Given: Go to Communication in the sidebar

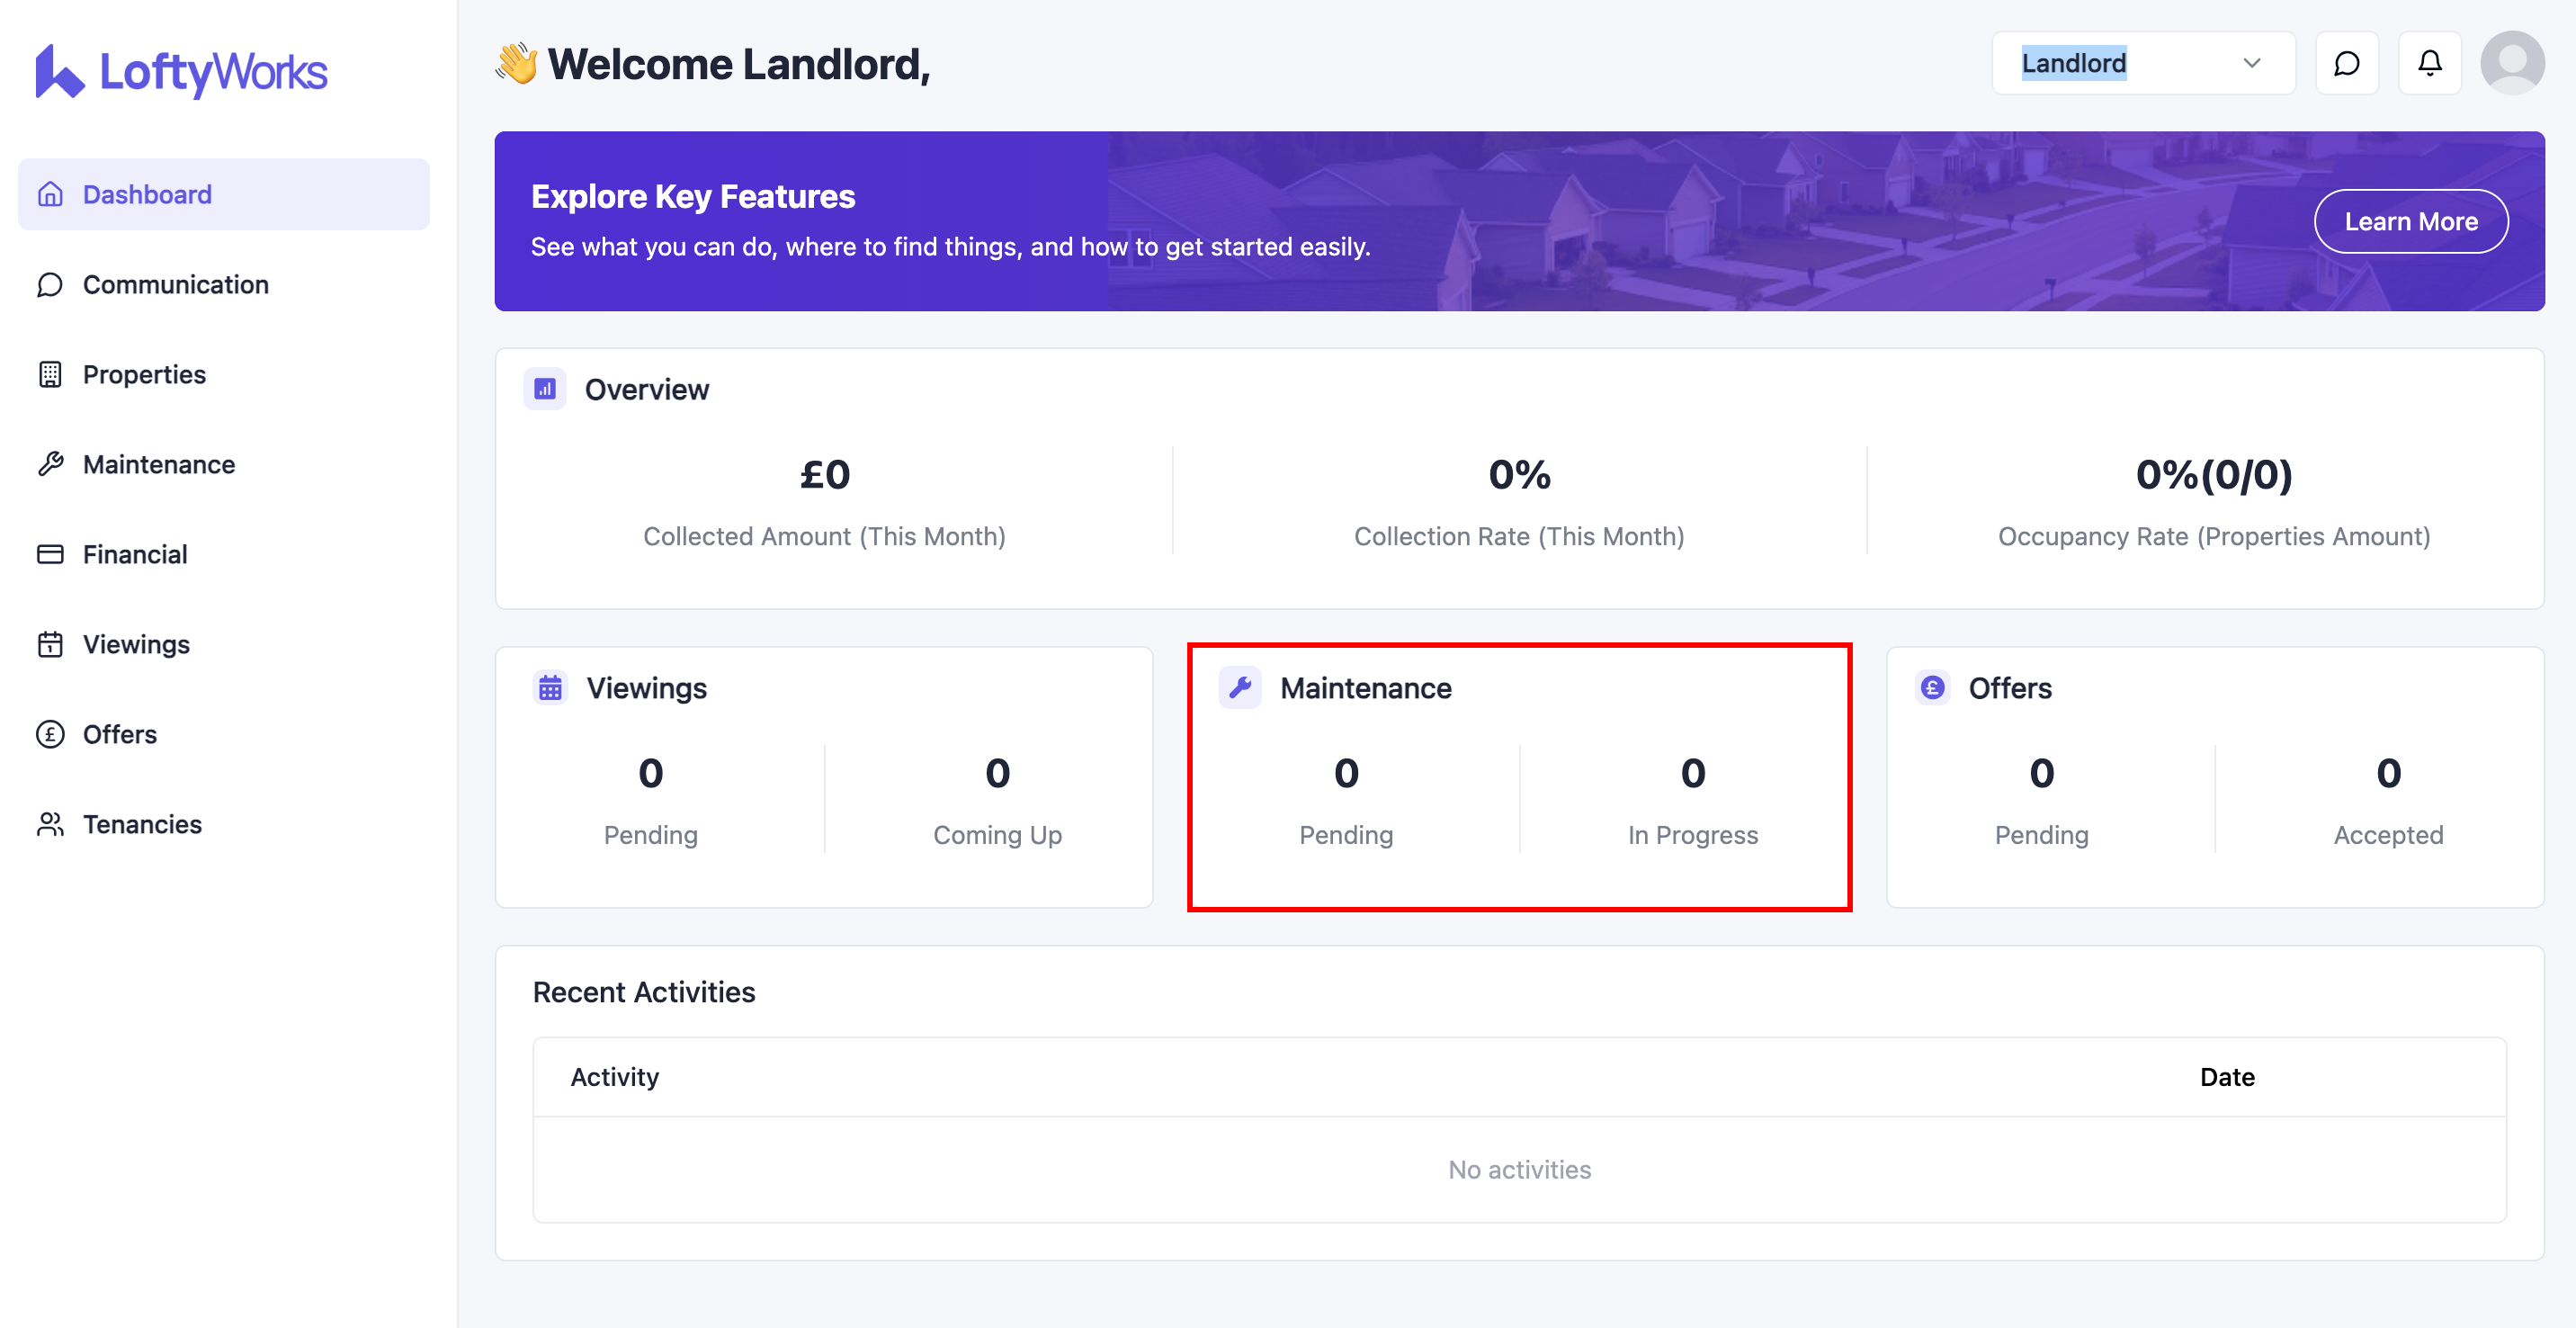Looking at the screenshot, I should point(175,285).
